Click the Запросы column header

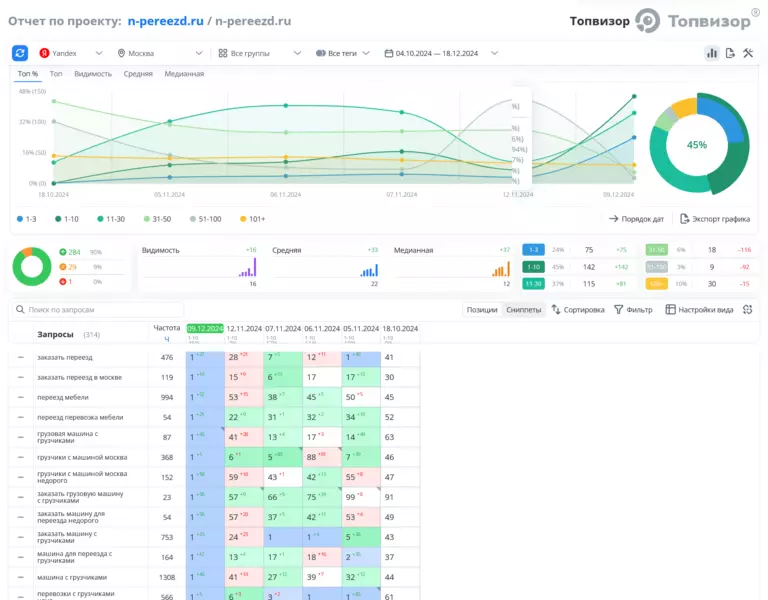tap(55, 335)
